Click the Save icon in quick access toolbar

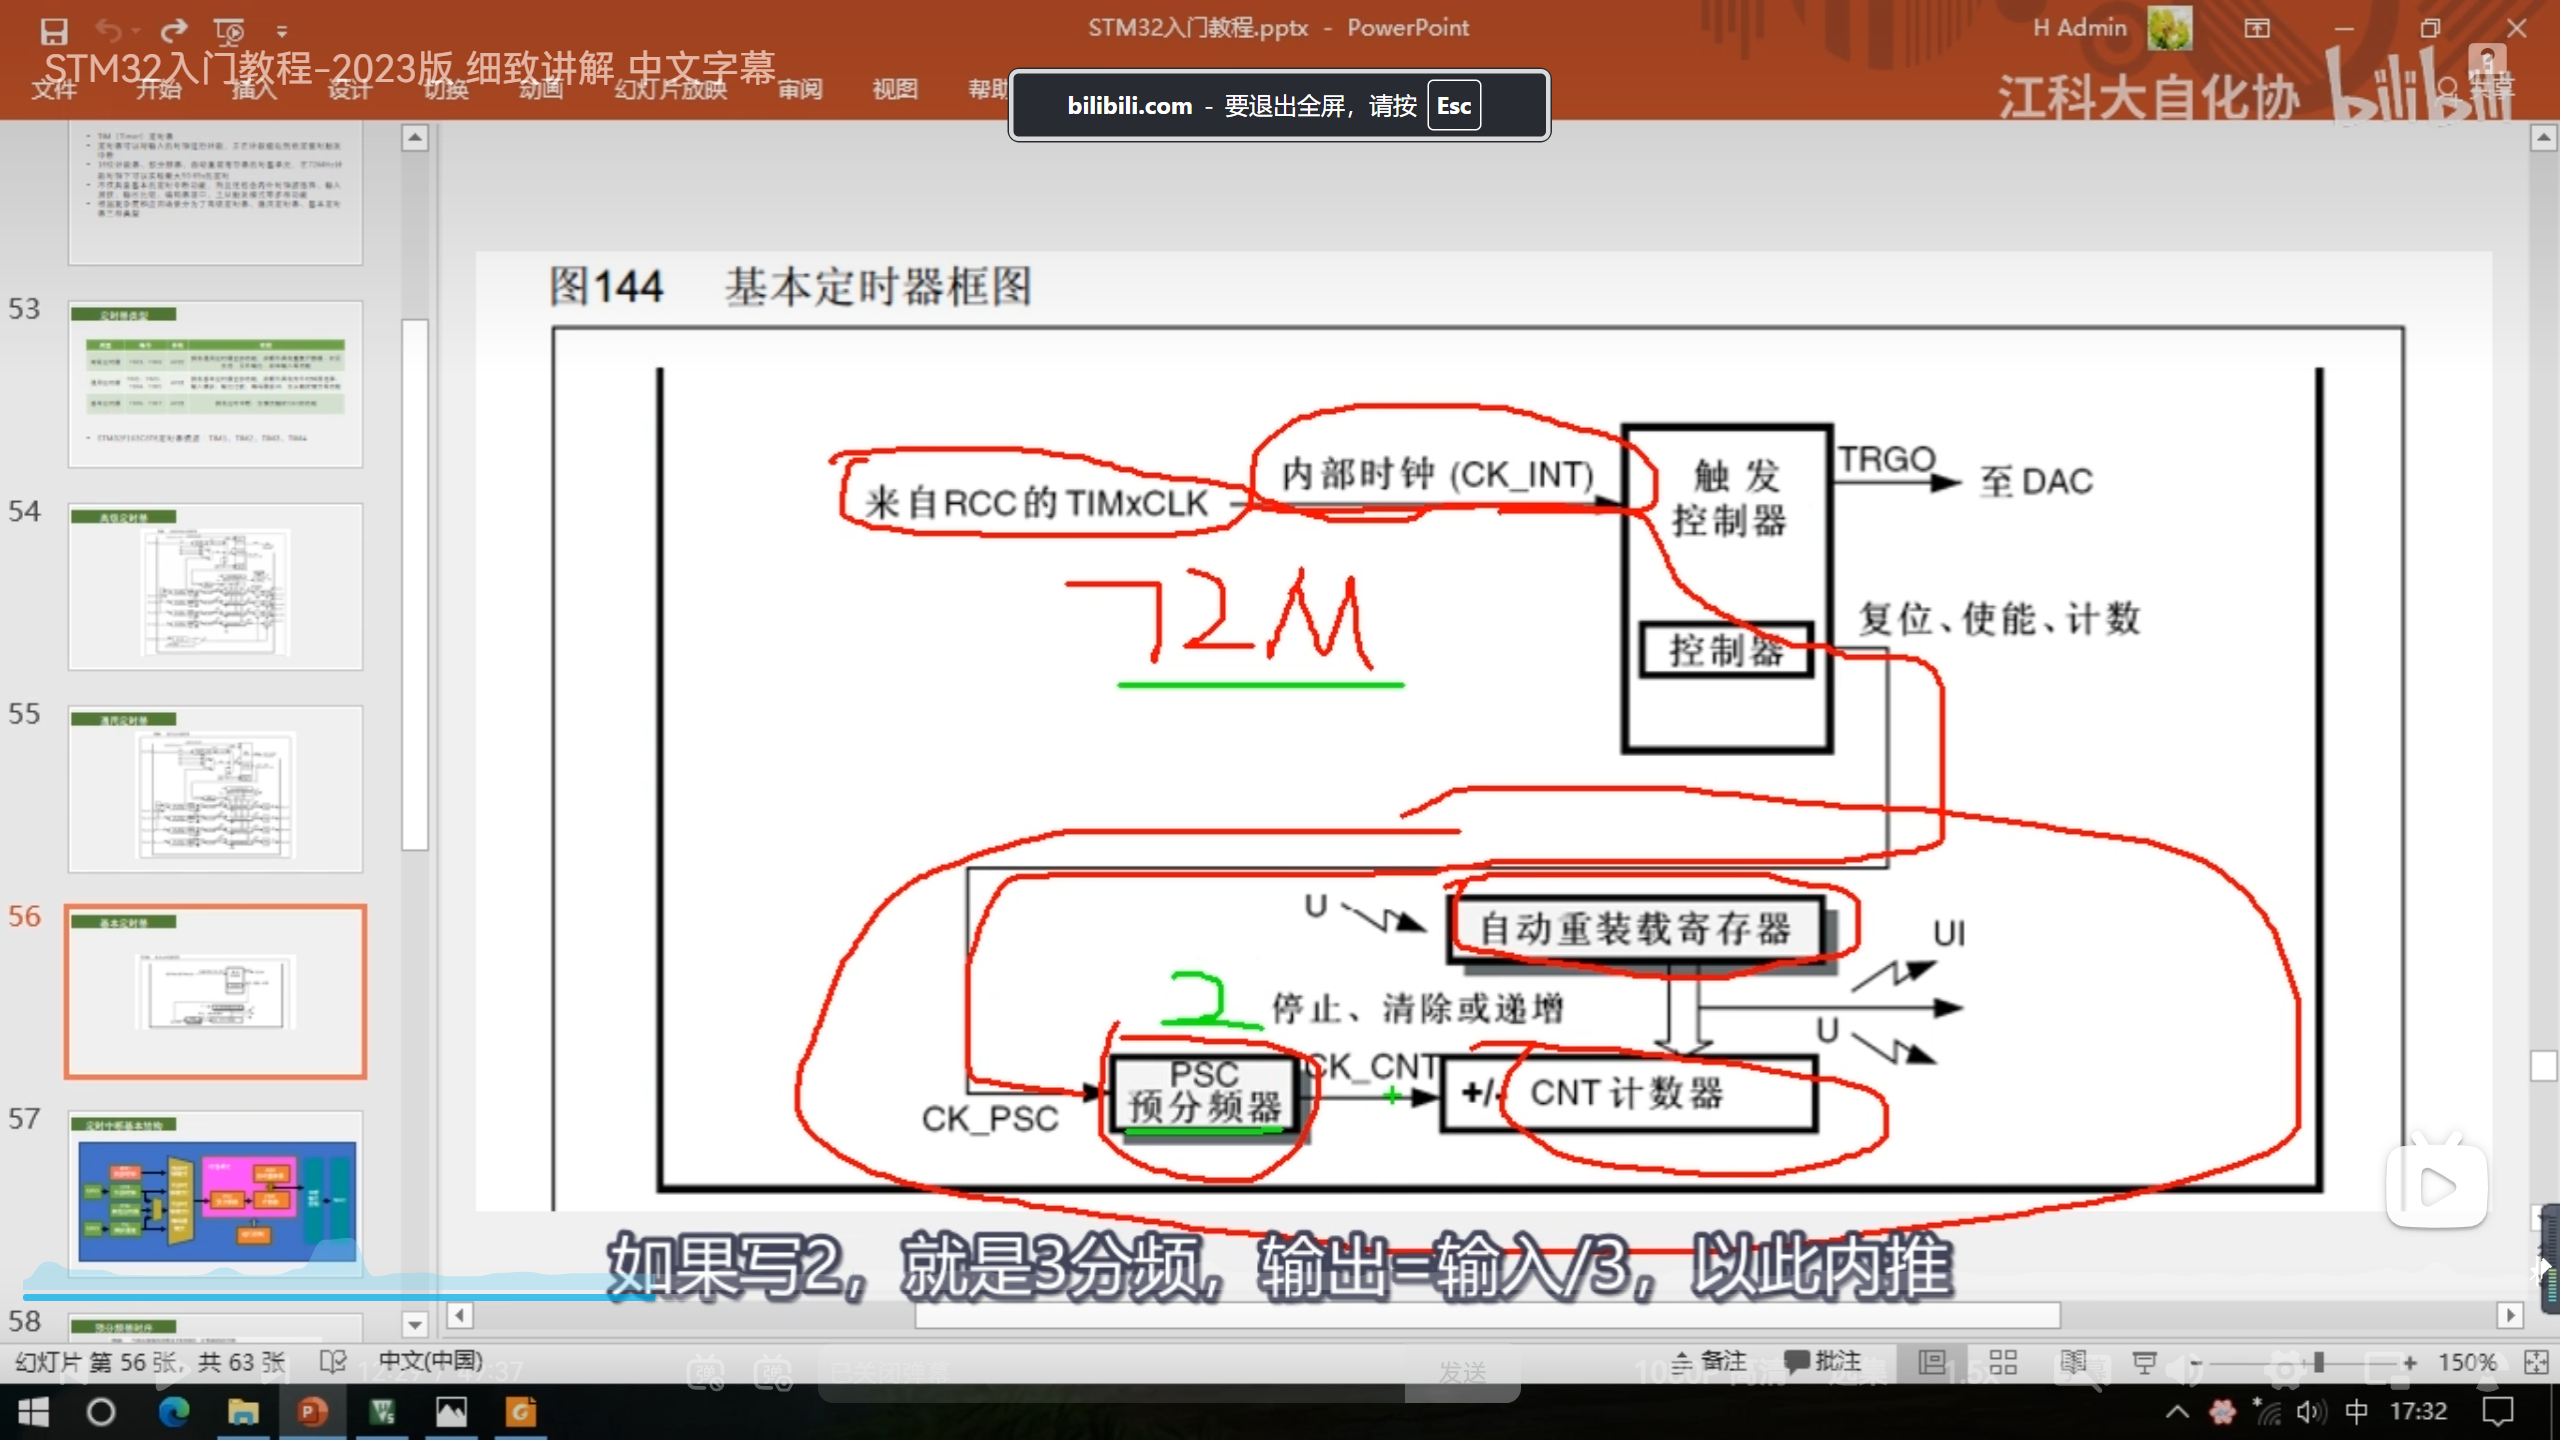(x=53, y=31)
